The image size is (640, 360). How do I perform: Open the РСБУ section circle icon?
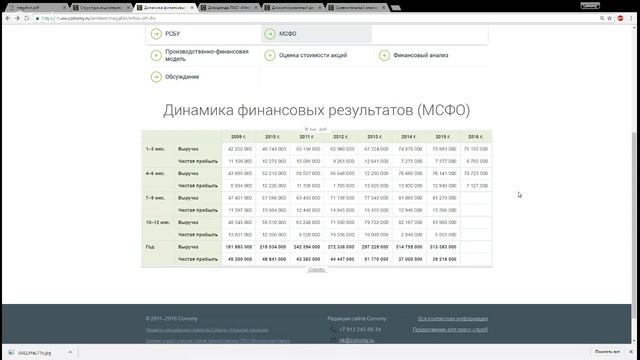point(156,34)
